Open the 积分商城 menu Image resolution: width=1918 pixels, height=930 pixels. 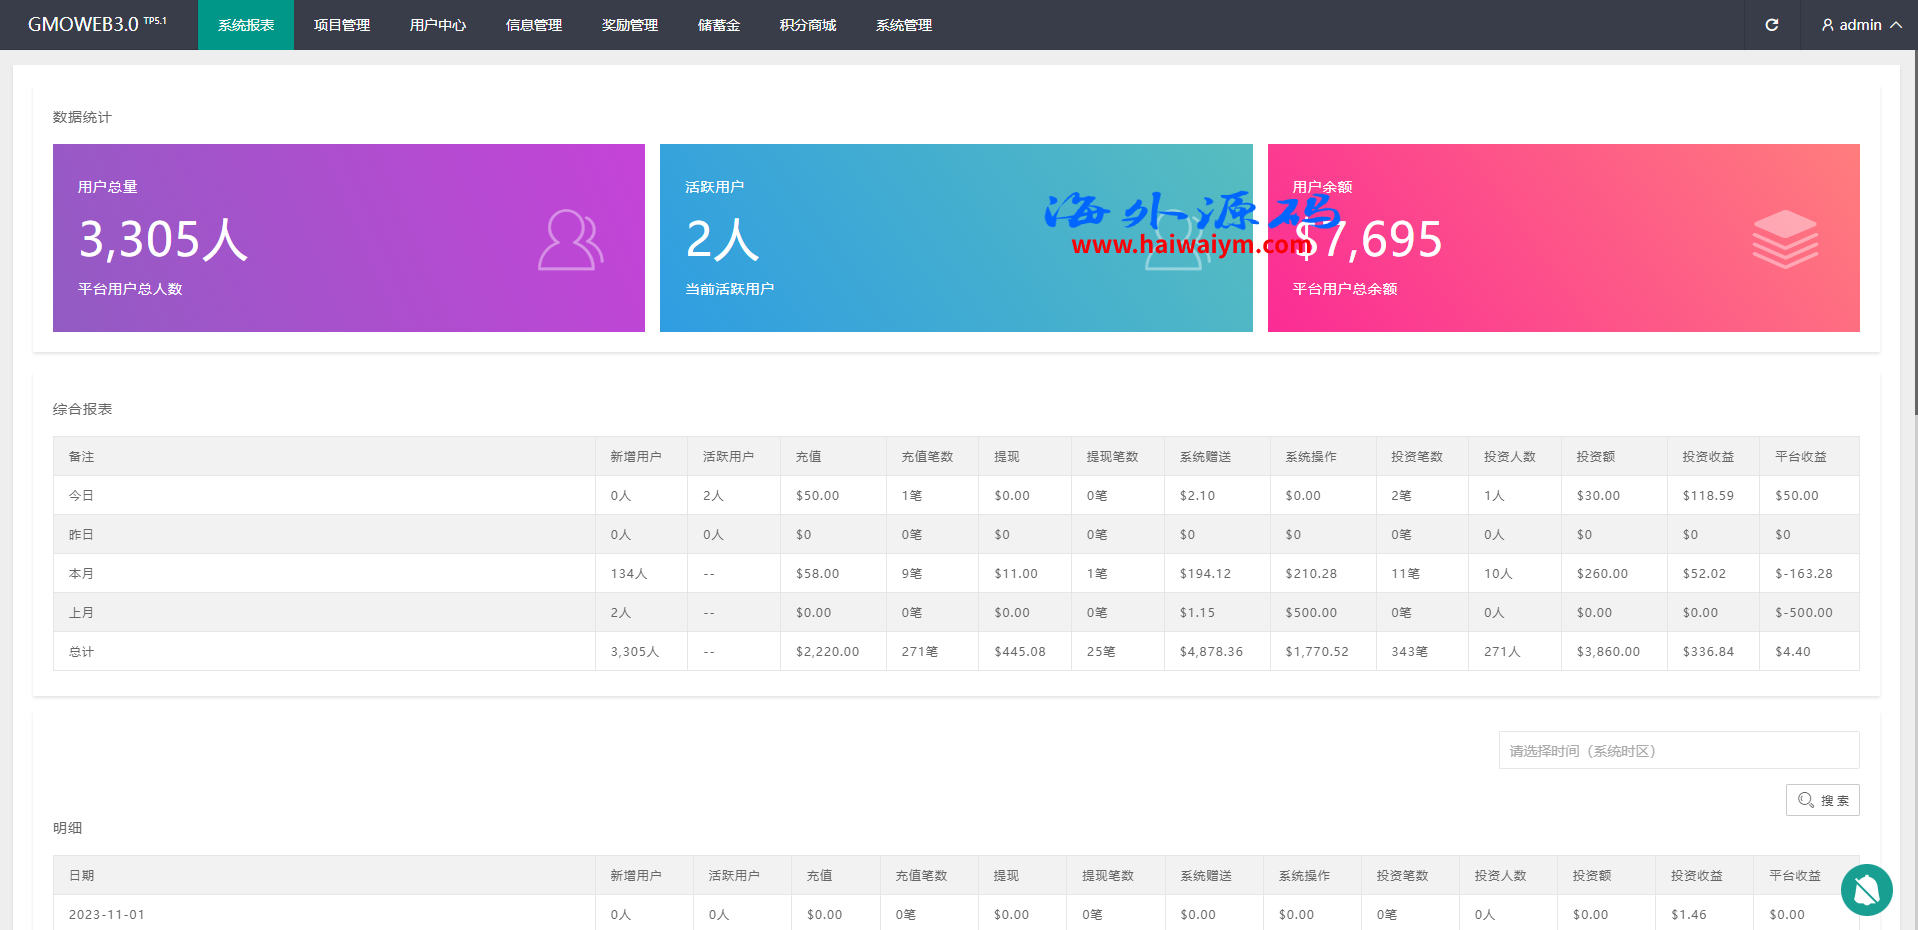[x=807, y=25]
